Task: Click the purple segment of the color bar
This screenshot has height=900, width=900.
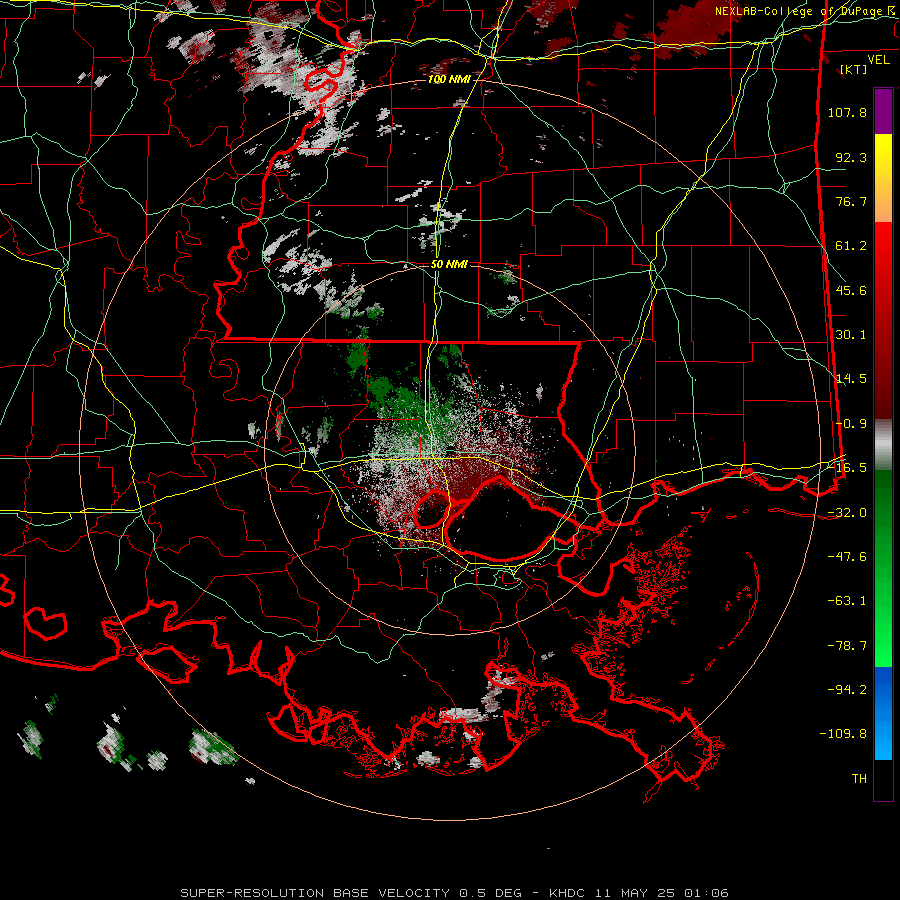Action: (x=883, y=111)
